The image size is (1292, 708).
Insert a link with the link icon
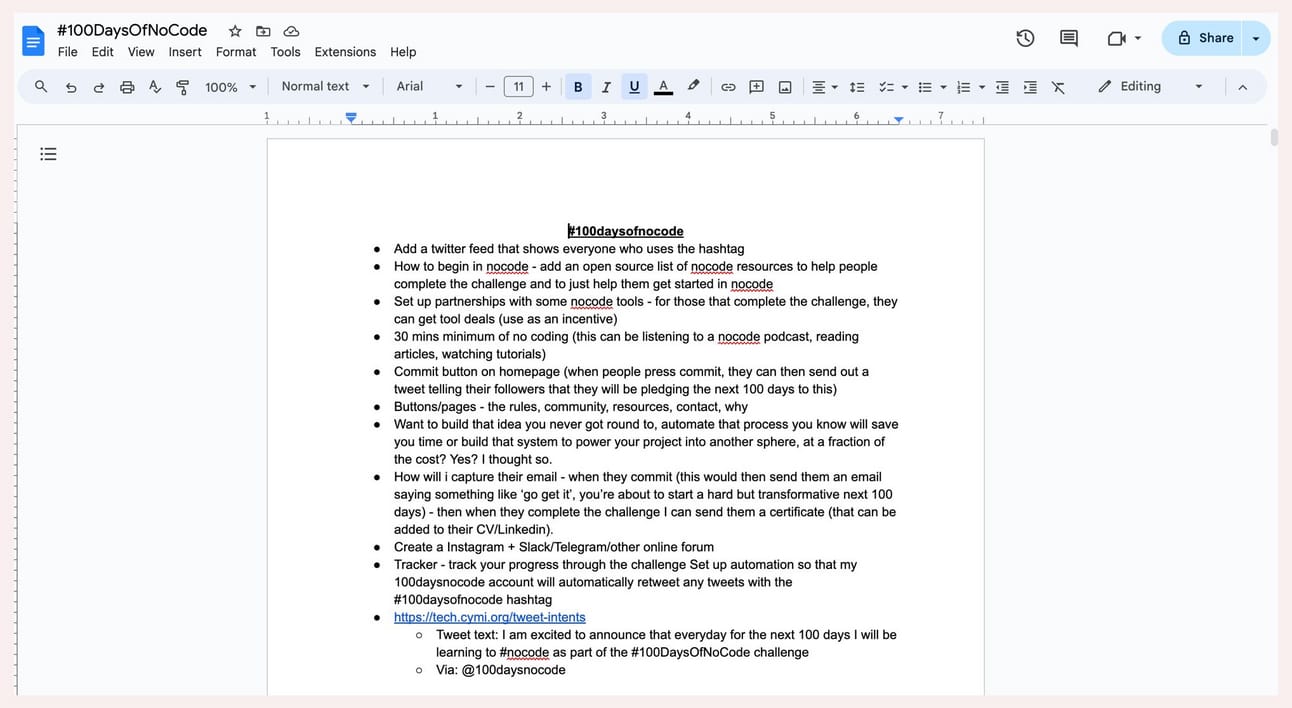click(728, 87)
